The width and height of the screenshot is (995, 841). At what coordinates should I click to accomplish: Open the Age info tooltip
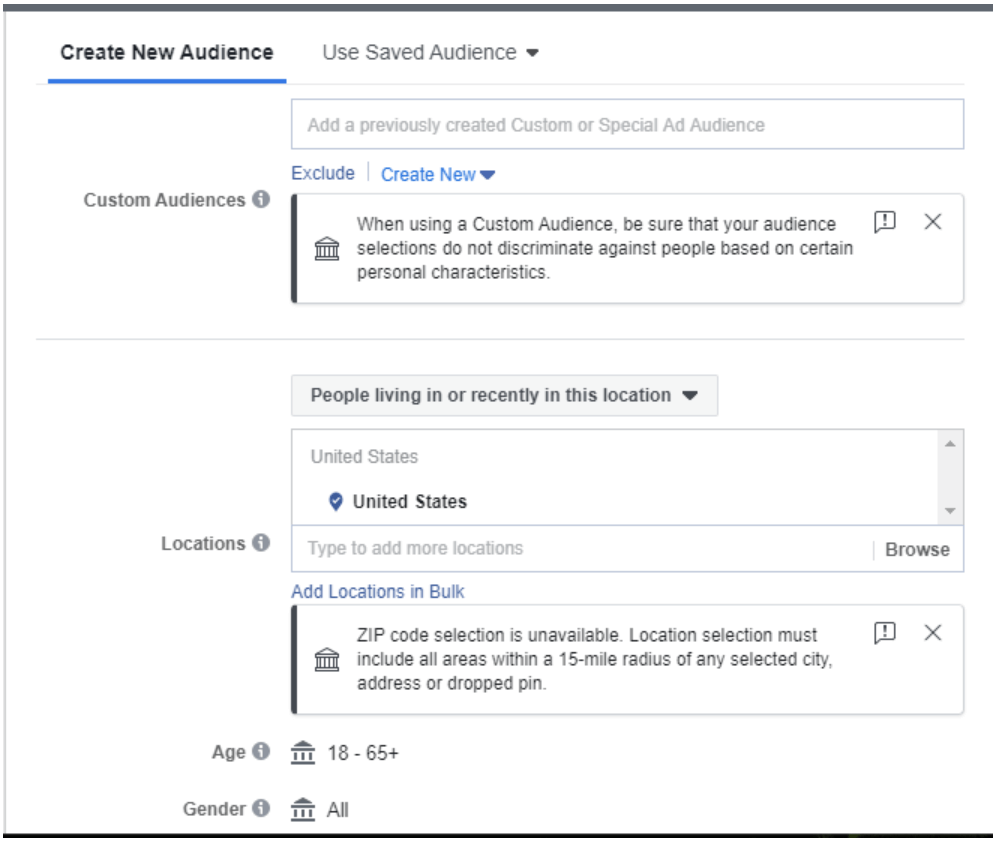tap(261, 752)
